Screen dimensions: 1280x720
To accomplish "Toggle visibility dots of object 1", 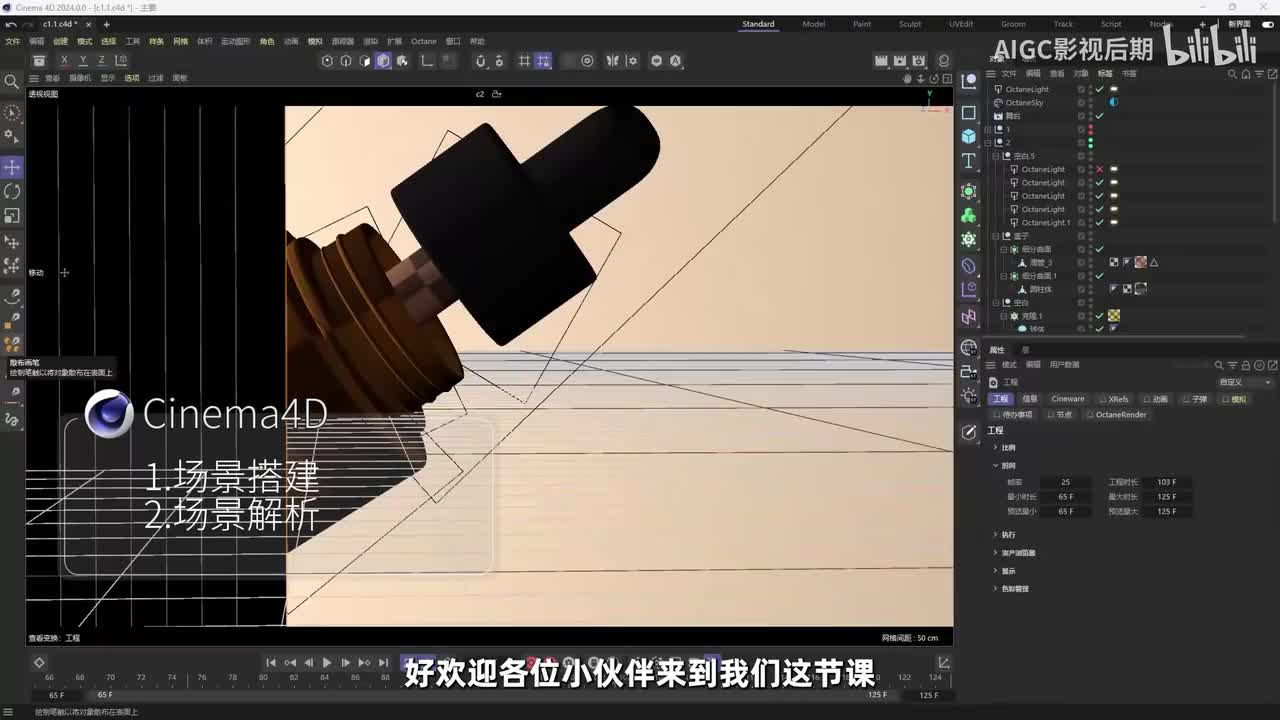I will [1090, 129].
